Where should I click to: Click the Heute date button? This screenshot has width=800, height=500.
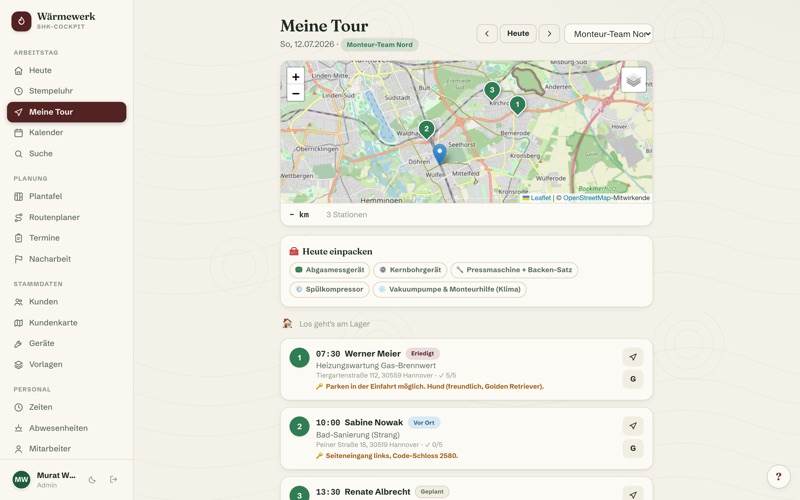coord(518,34)
